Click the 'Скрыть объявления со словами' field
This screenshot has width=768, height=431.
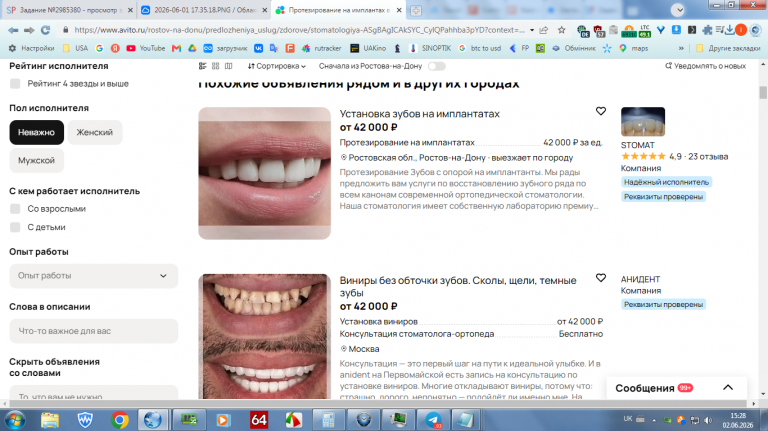point(94,392)
